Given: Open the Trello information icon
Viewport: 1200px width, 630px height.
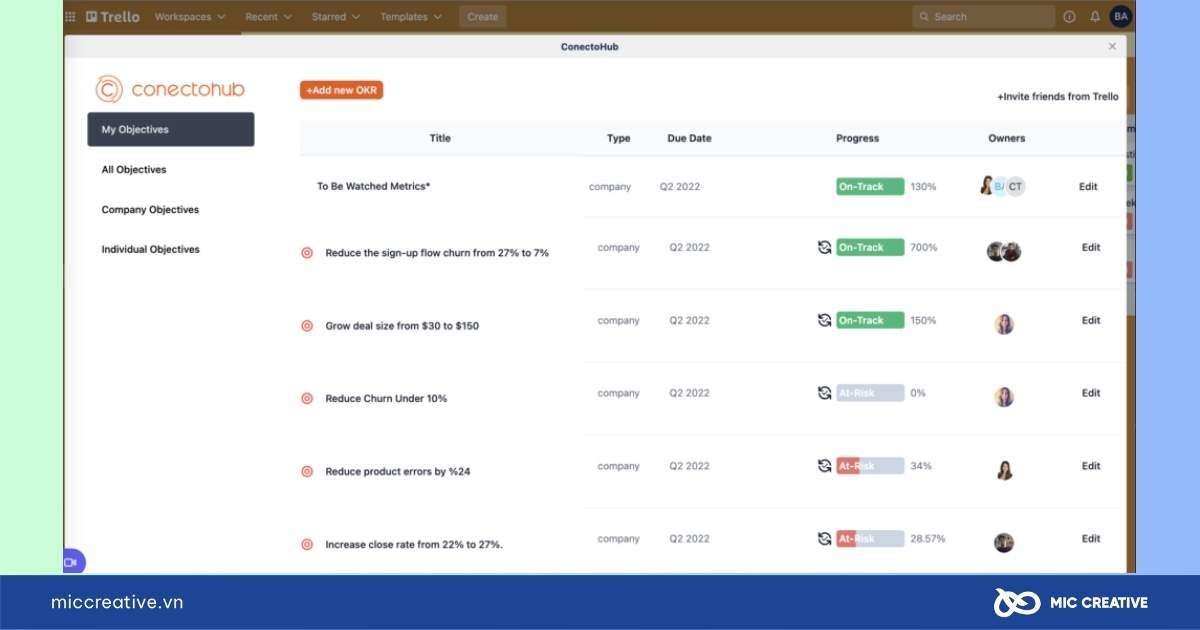Looking at the screenshot, I should point(1069,17).
